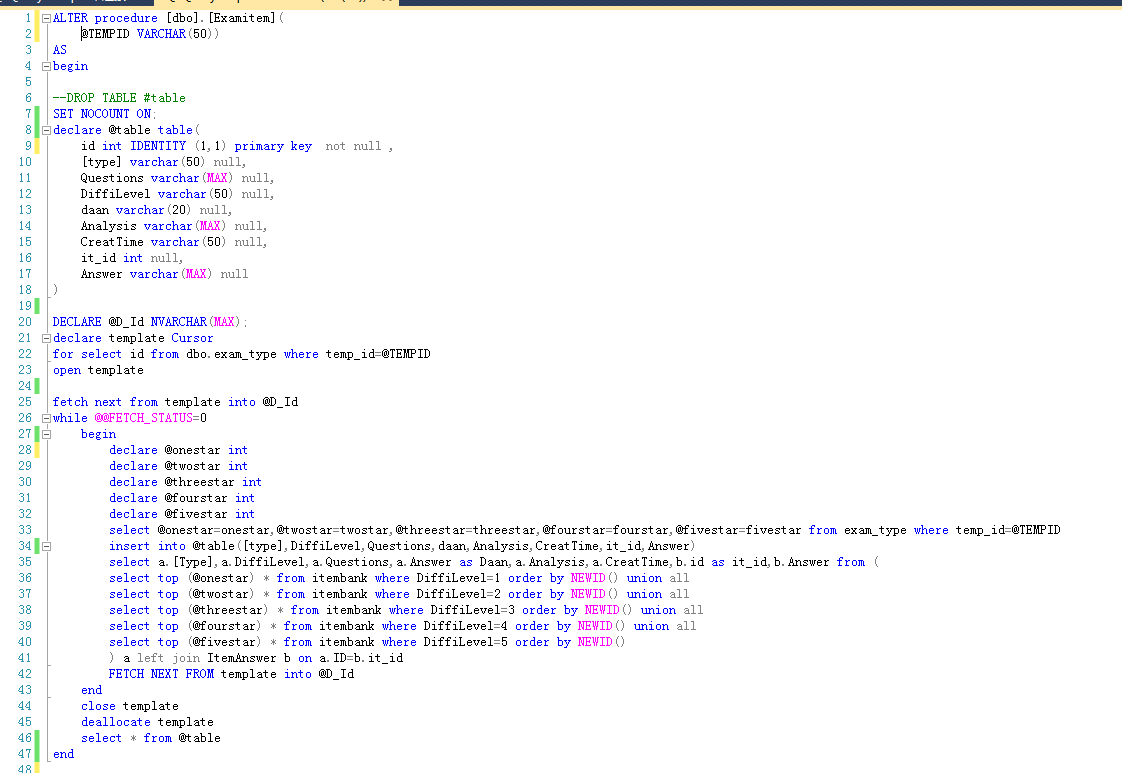The image size is (1122, 773).
Task: Click the Analysis column name on line 14
Action: pos(108,226)
